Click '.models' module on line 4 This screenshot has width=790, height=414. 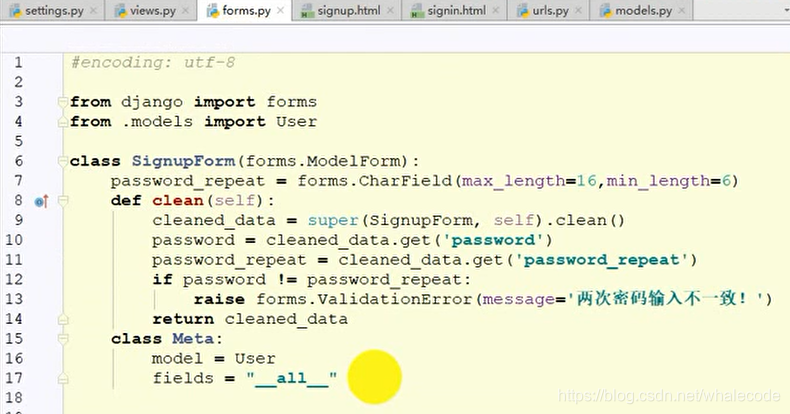pos(157,122)
